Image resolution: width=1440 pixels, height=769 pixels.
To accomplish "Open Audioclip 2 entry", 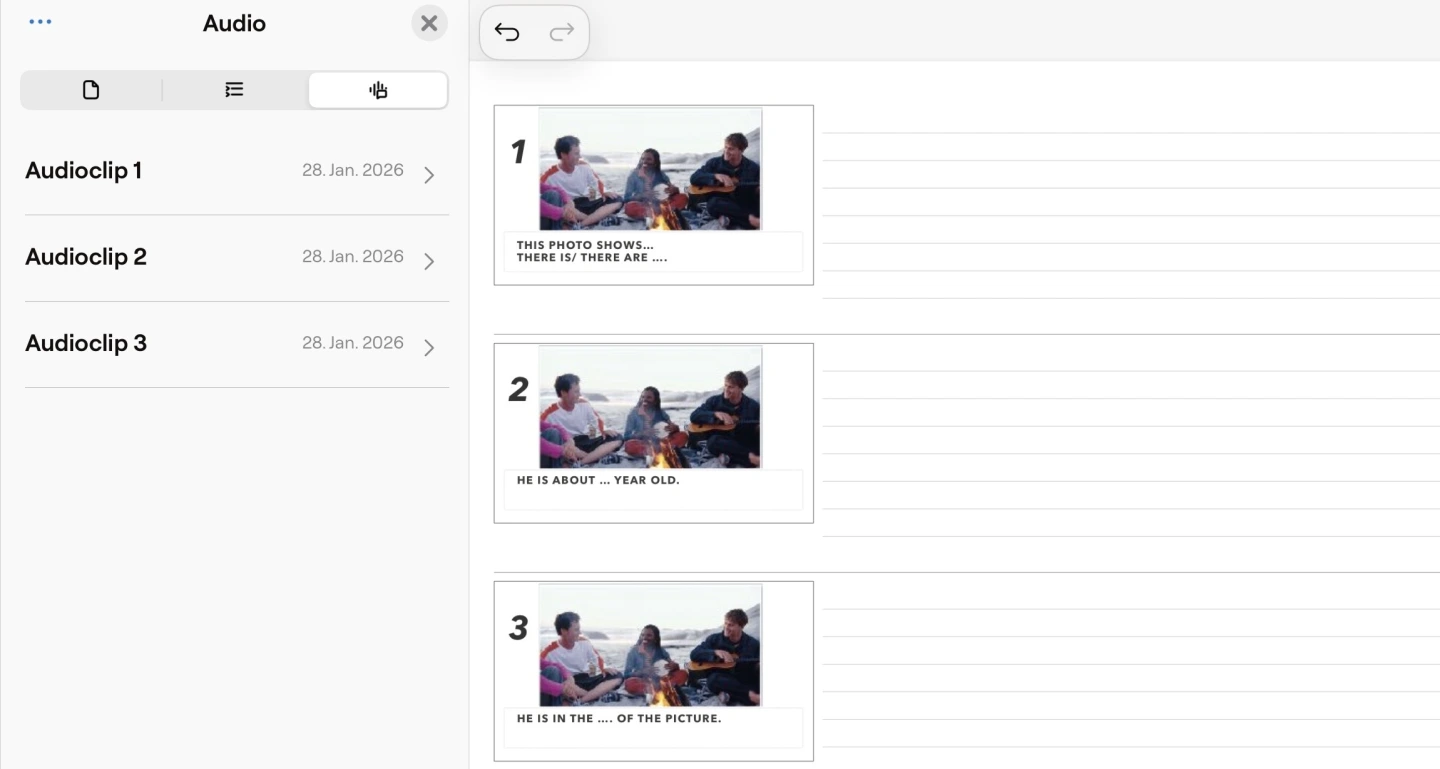I will 86,257.
